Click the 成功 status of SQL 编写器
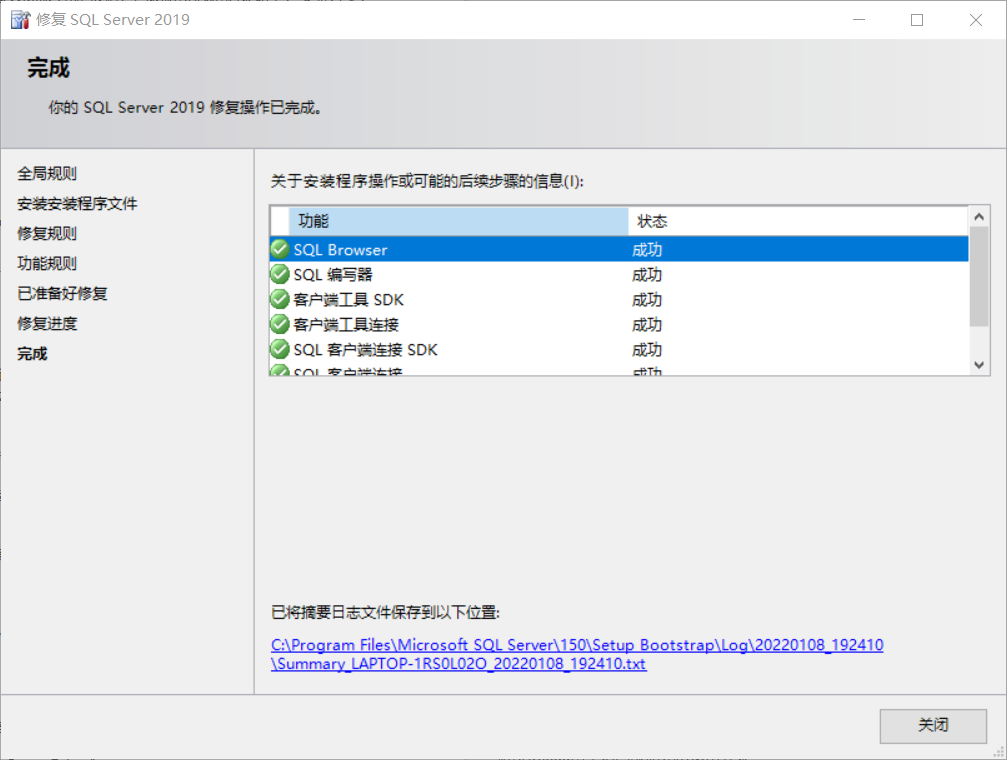Screen dimensions: 1007x760 647,274
